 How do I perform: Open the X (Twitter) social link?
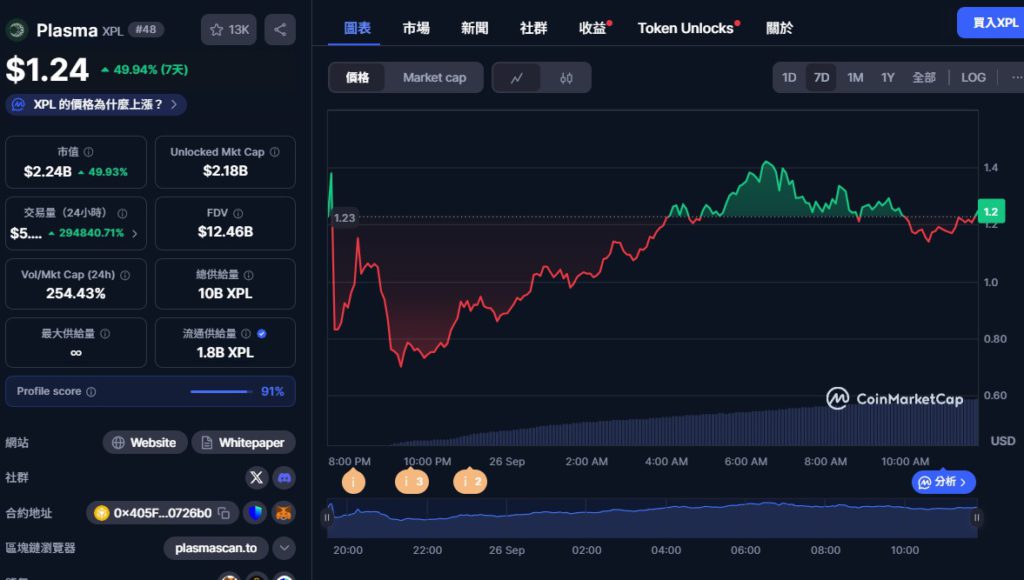click(257, 478)
